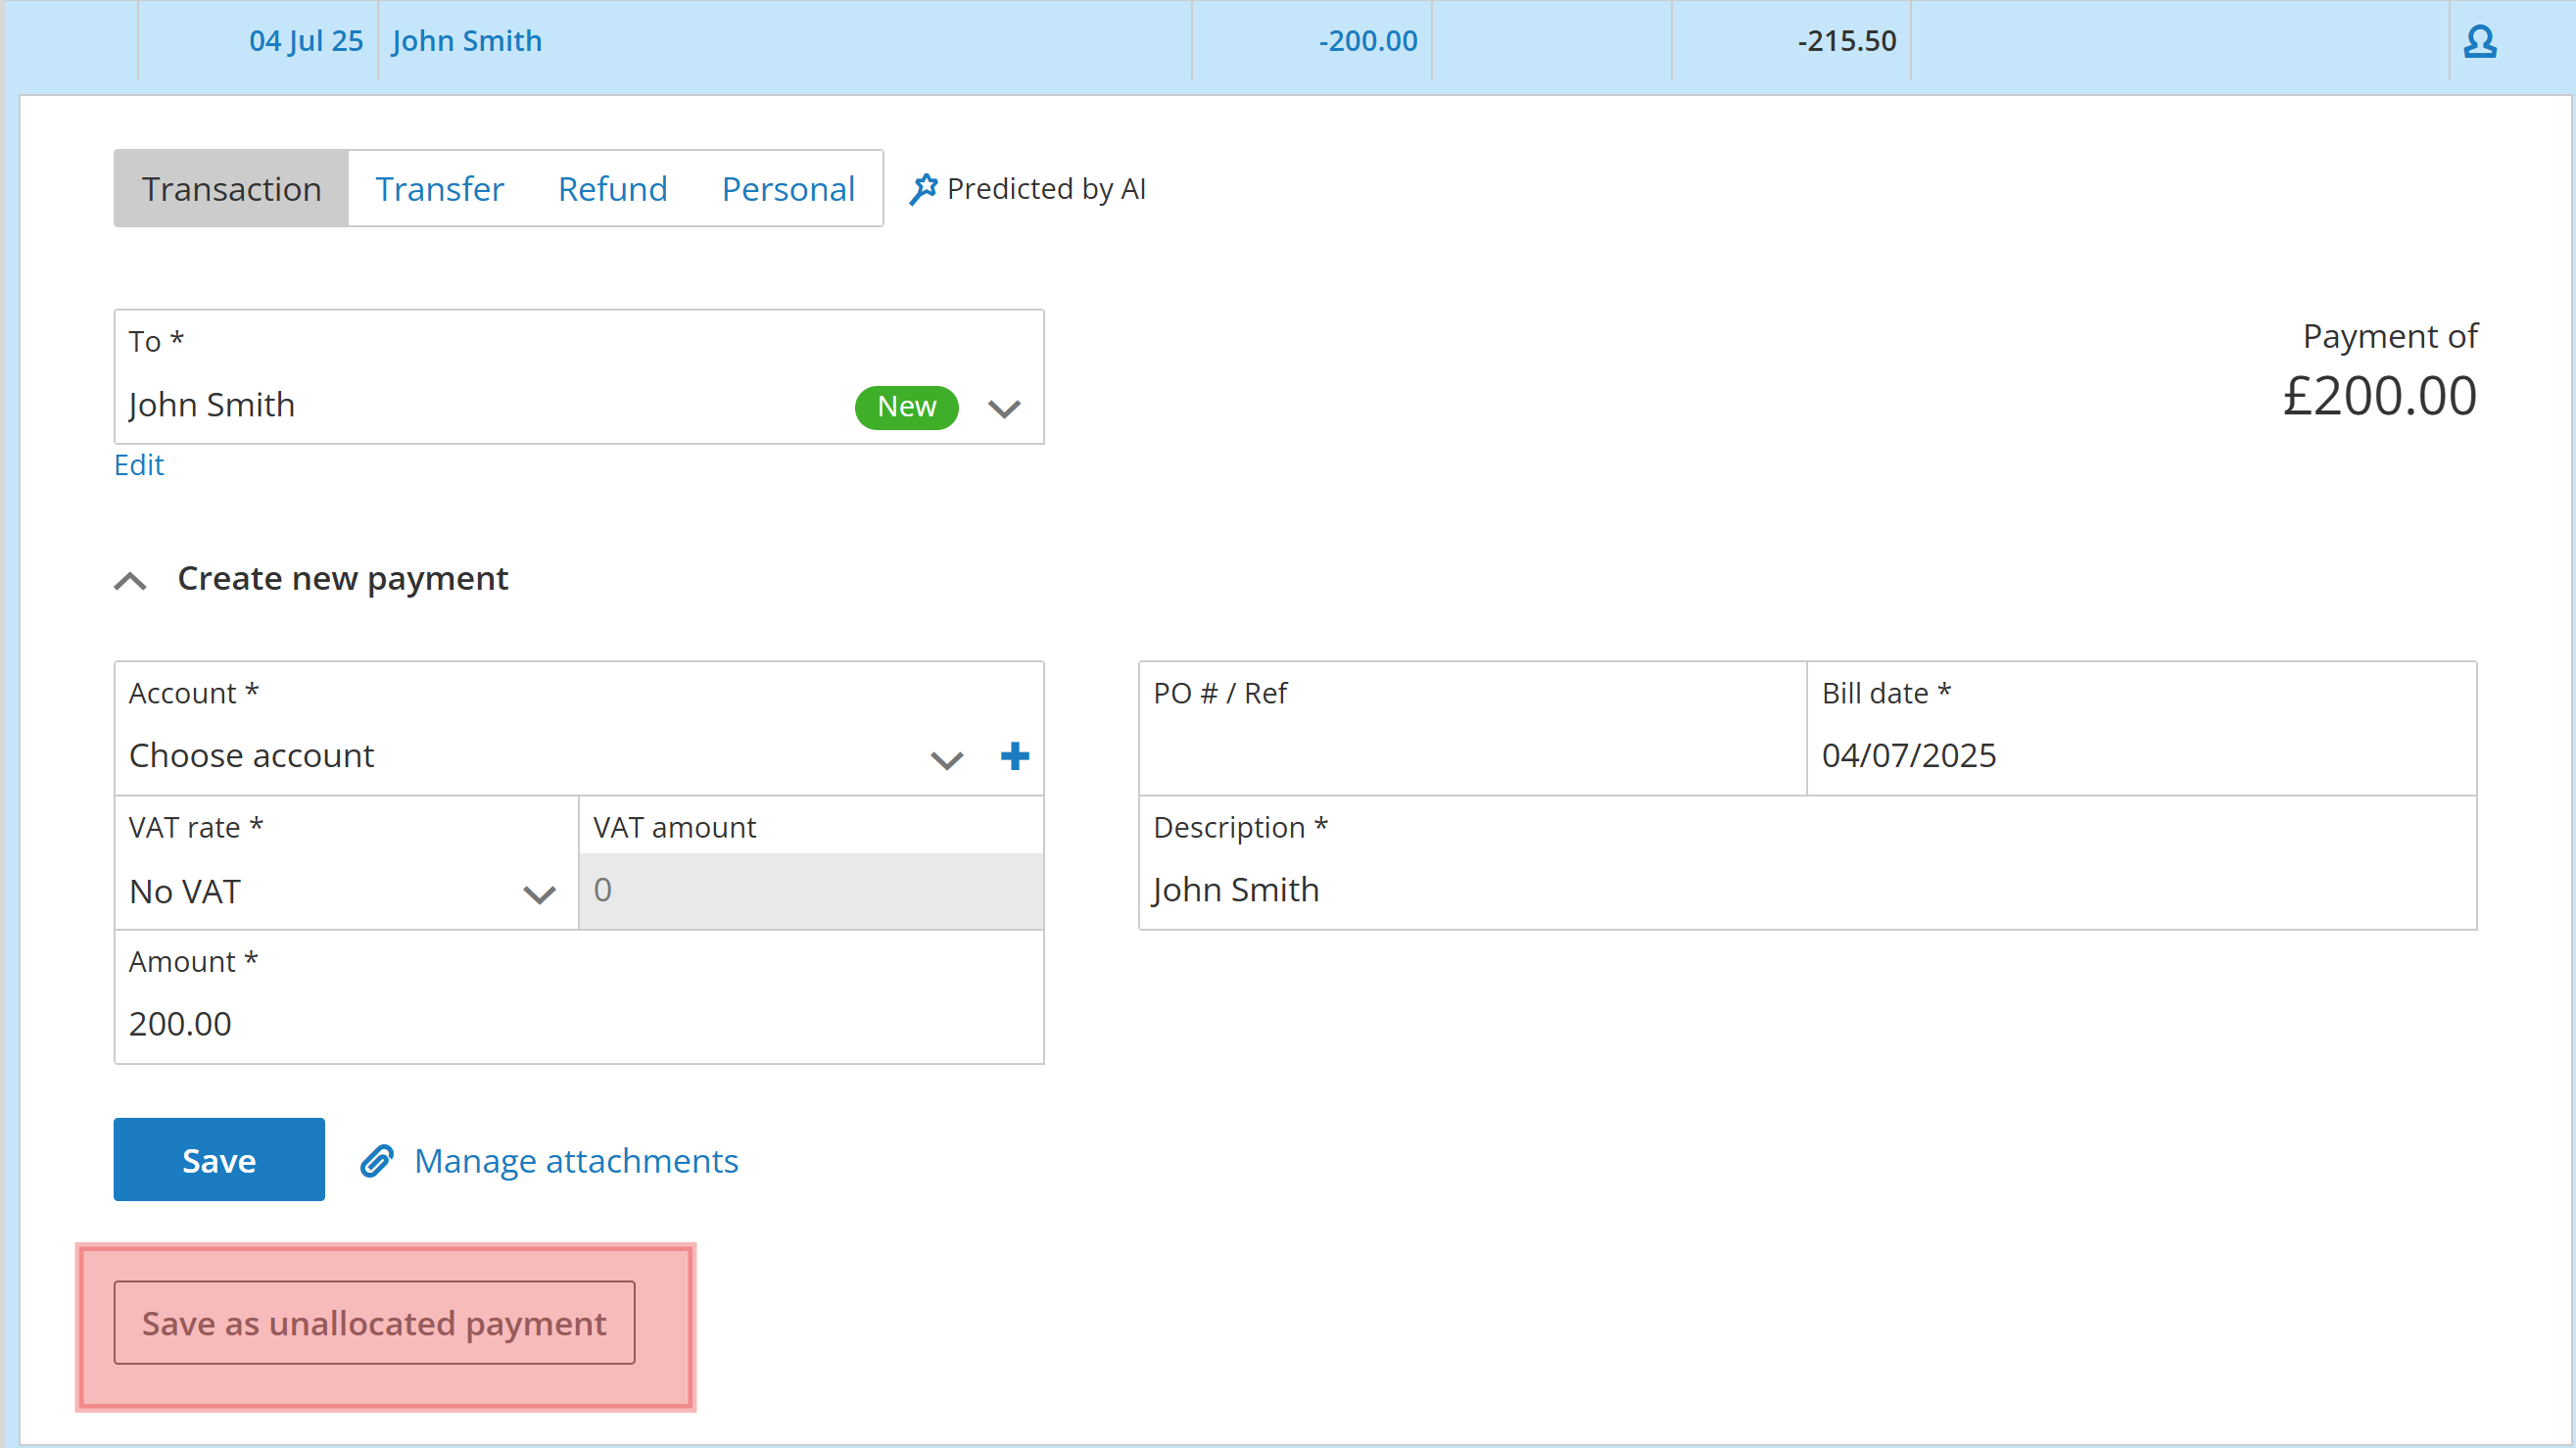The image size is (2576, 1448).
Task: Open the To contact dropdown arrow
Action: coord(1003,408)
